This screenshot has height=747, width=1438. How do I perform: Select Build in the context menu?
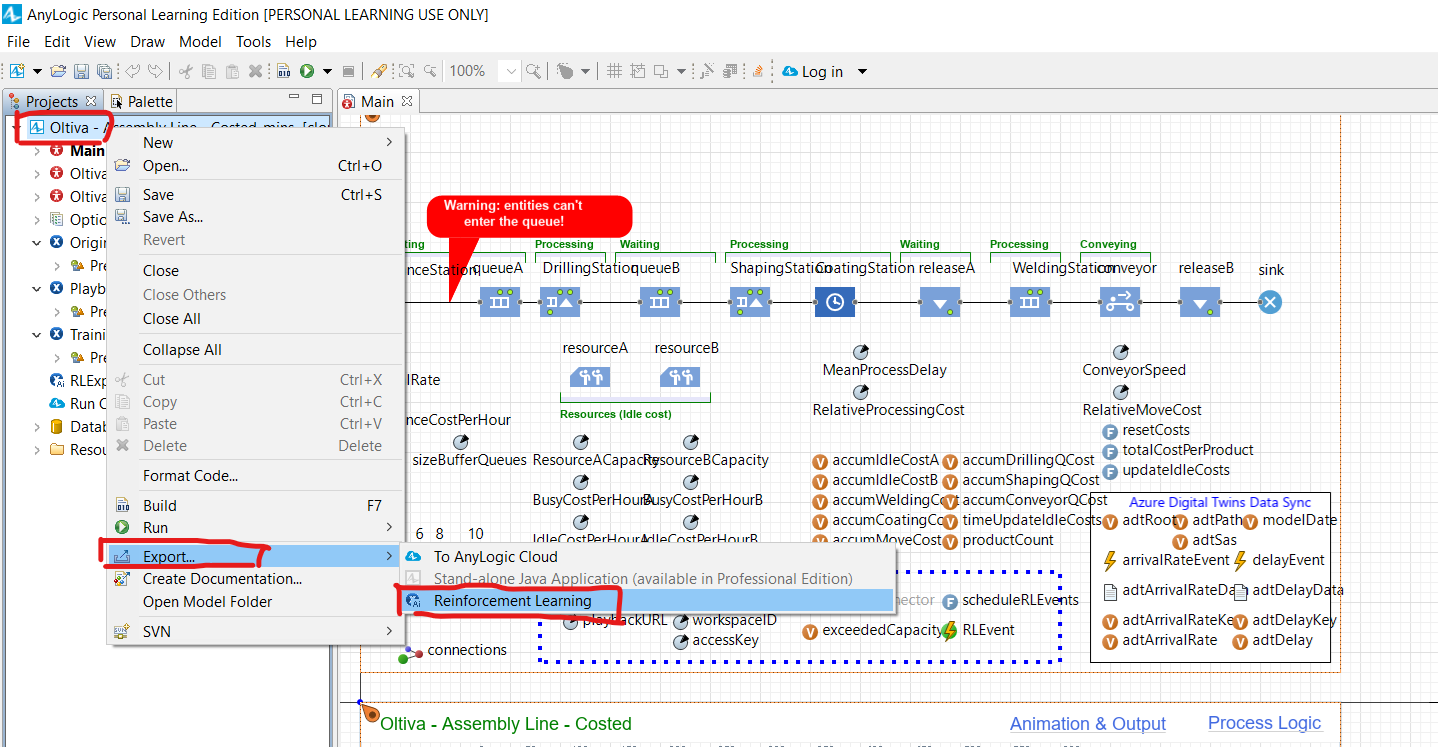[257, 506]
